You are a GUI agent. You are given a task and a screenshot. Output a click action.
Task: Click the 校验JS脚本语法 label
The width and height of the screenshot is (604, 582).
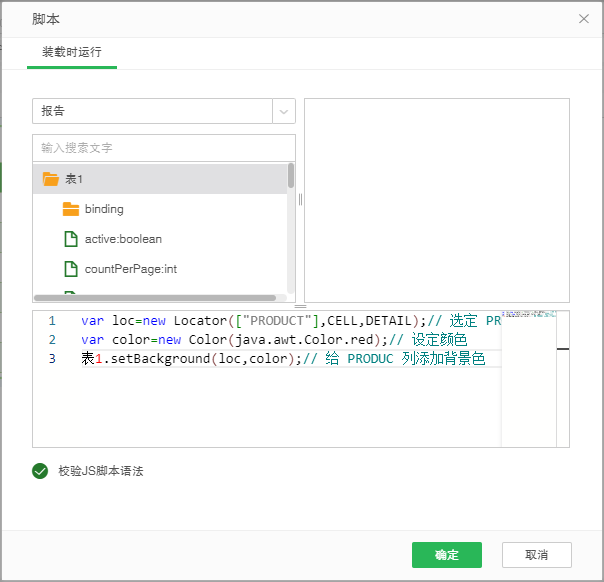point(100,470)
